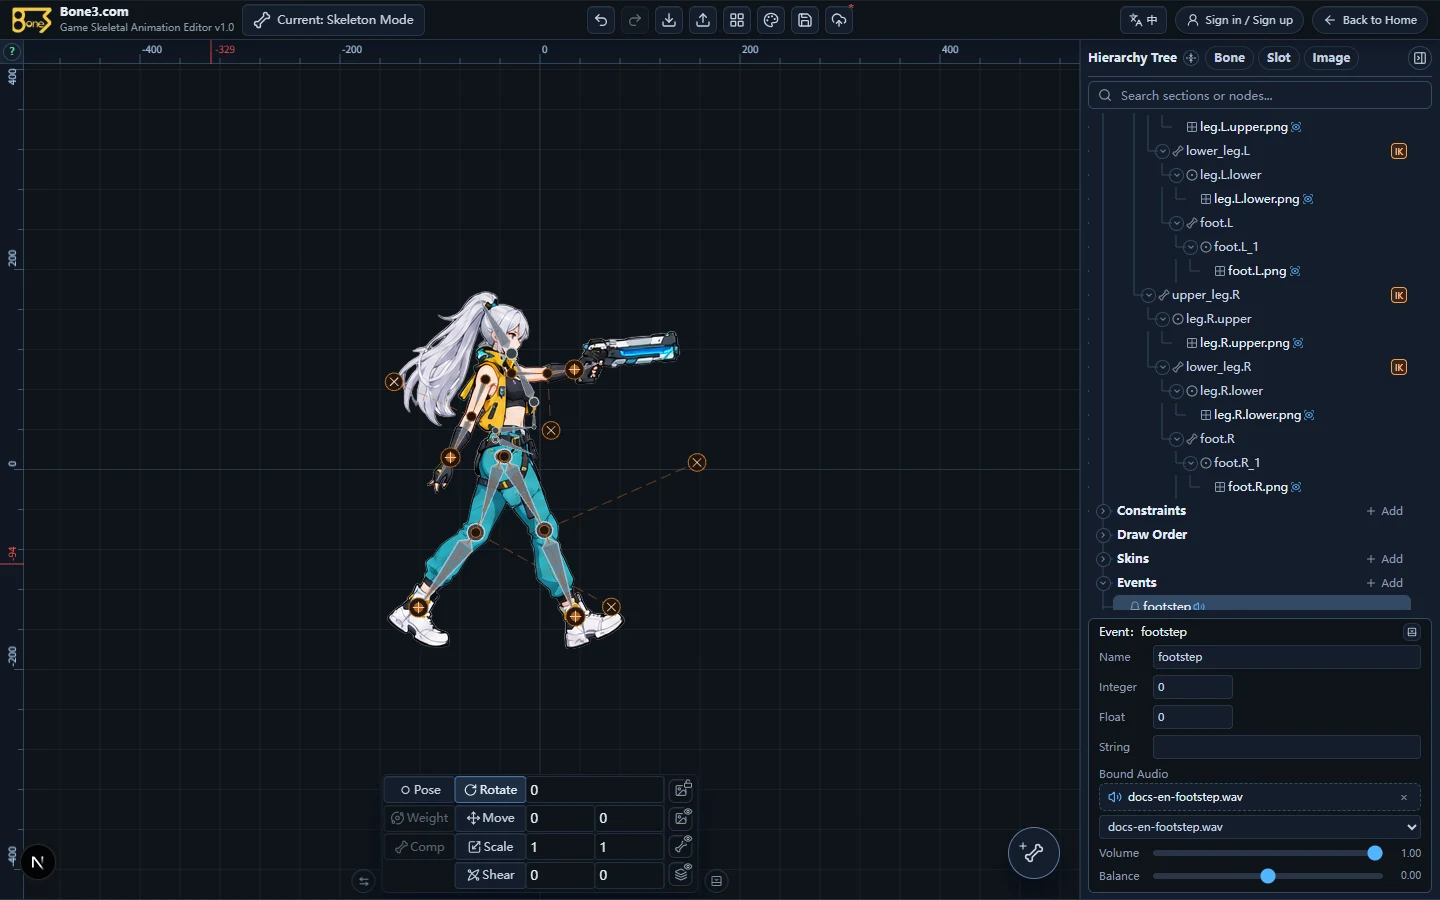The height and width of the screenshot is (900, 1440).
Task: Undo the last action
Action: coord(601,20)
